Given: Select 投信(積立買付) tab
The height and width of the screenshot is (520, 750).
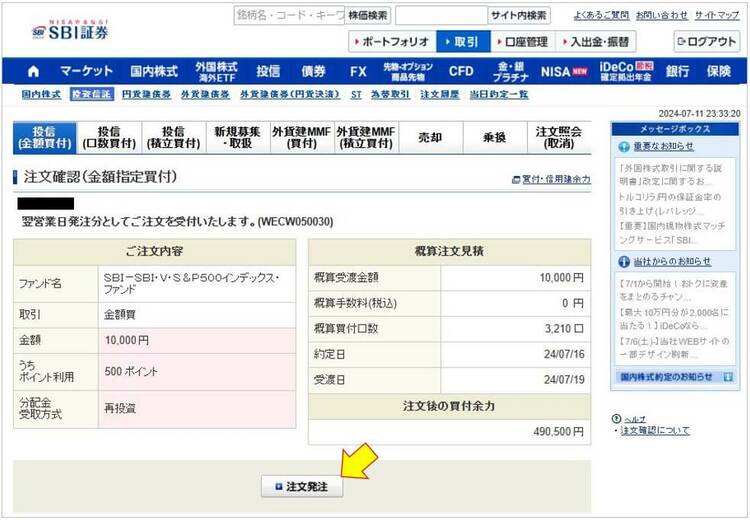Looking at the screenshot, I should (174, 138).
